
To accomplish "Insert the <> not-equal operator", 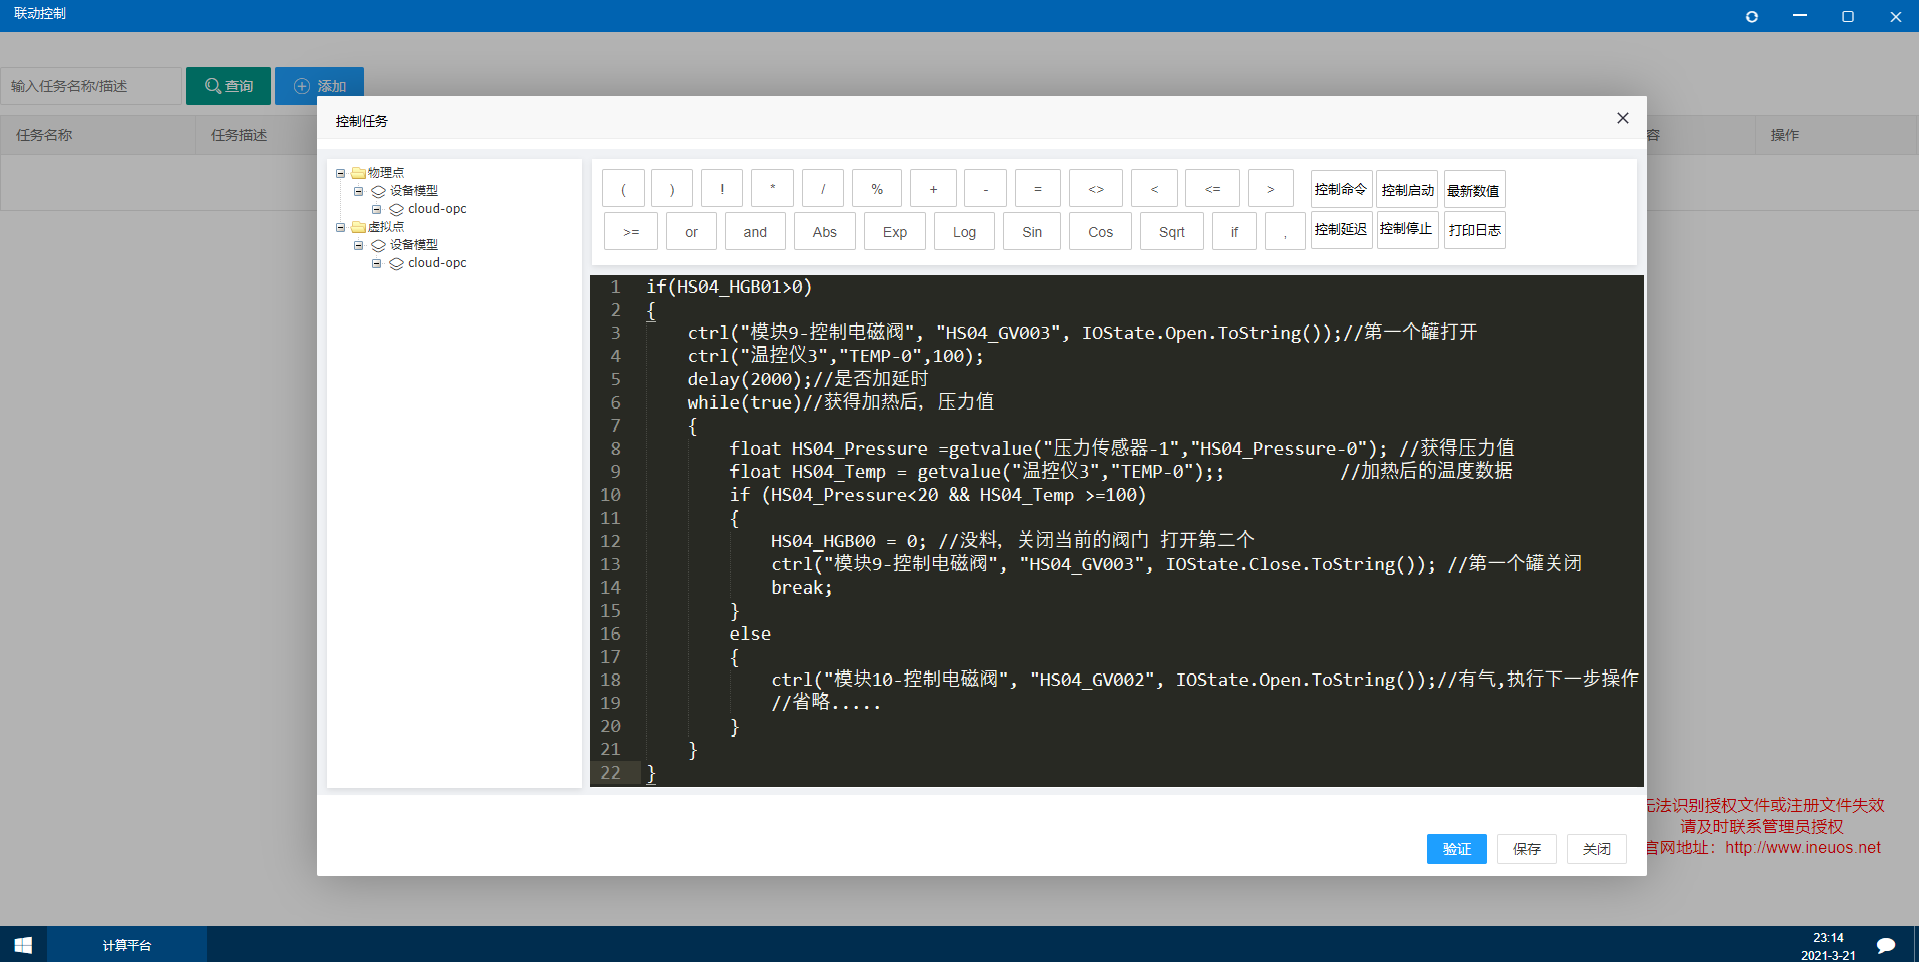I will [x=1096, y=189].
